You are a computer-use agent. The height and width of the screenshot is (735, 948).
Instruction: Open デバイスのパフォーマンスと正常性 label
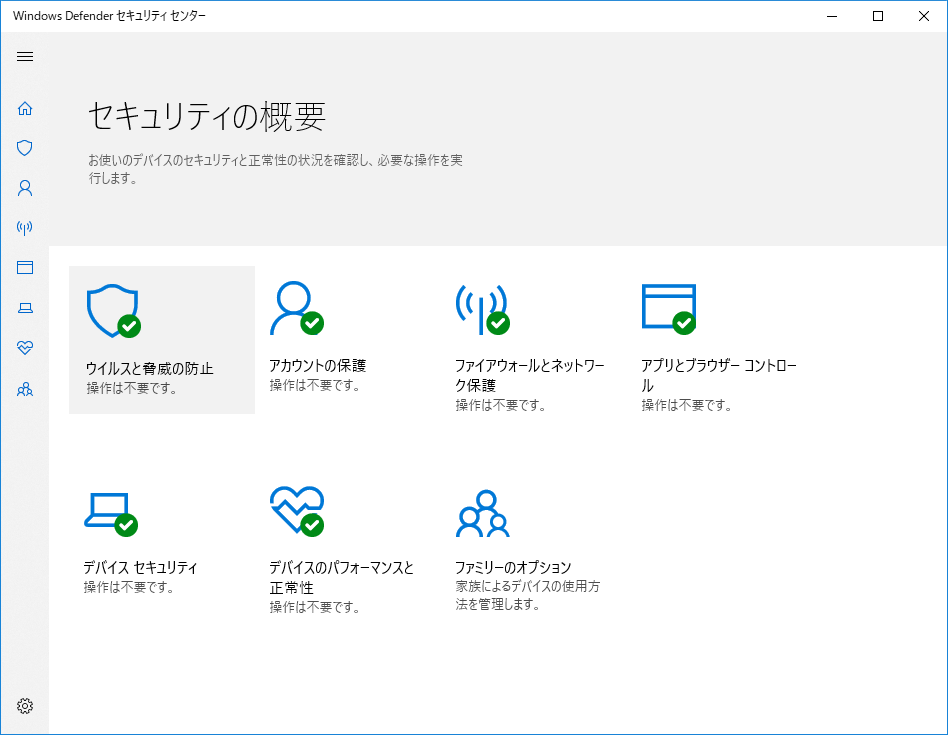[342, 577]
